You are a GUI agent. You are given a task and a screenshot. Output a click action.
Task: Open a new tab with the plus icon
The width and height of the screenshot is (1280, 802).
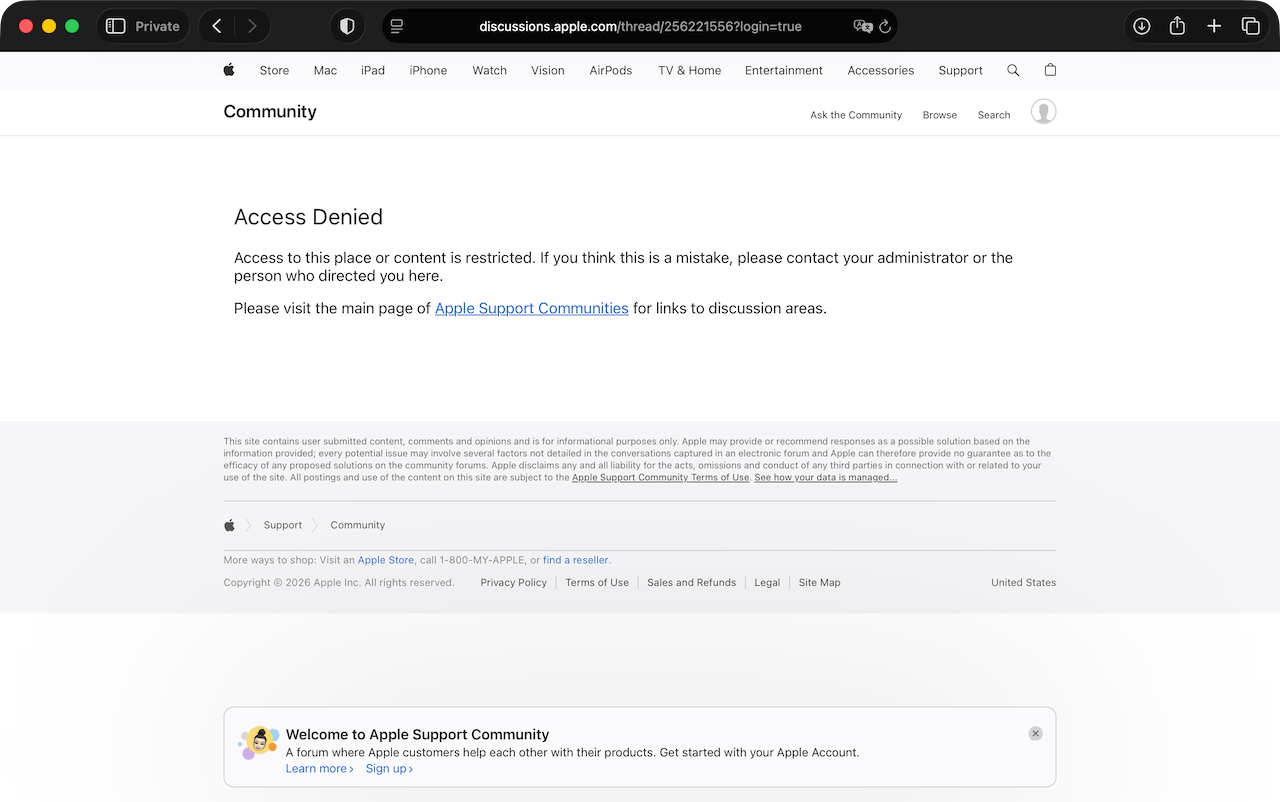(1214, 26)
